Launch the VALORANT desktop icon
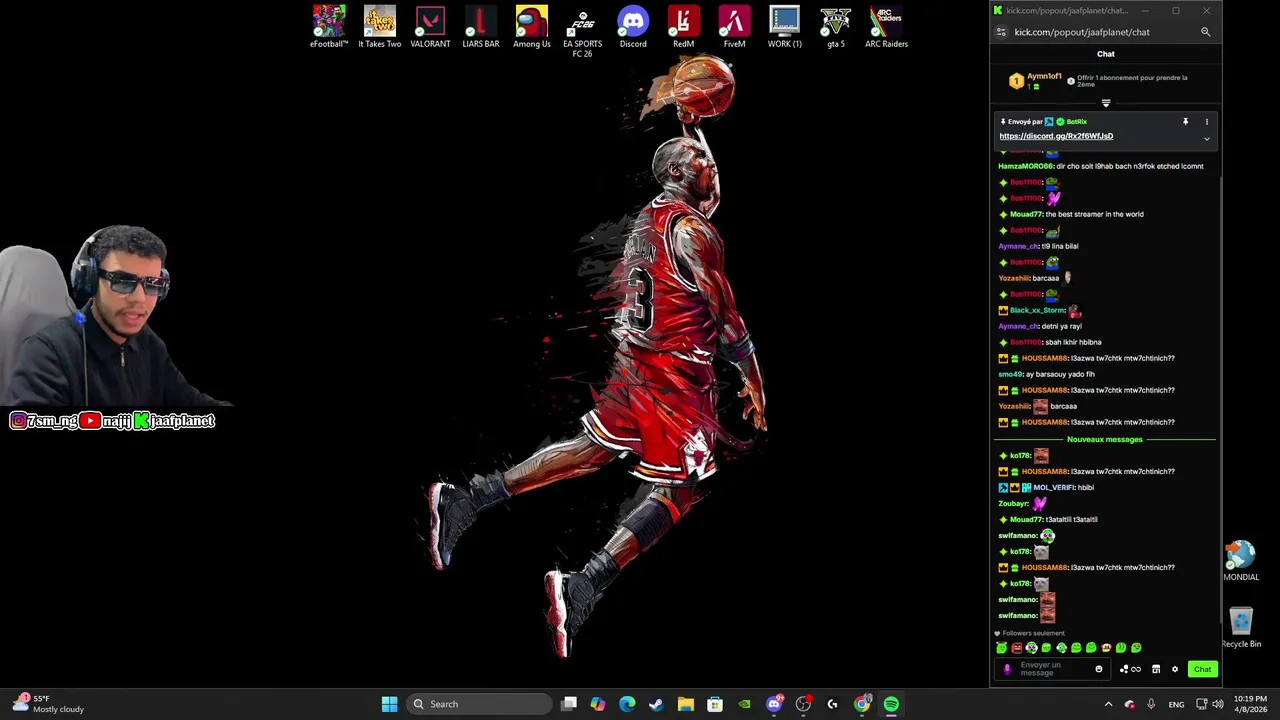1280x720 pixels. tap(430, 27)
